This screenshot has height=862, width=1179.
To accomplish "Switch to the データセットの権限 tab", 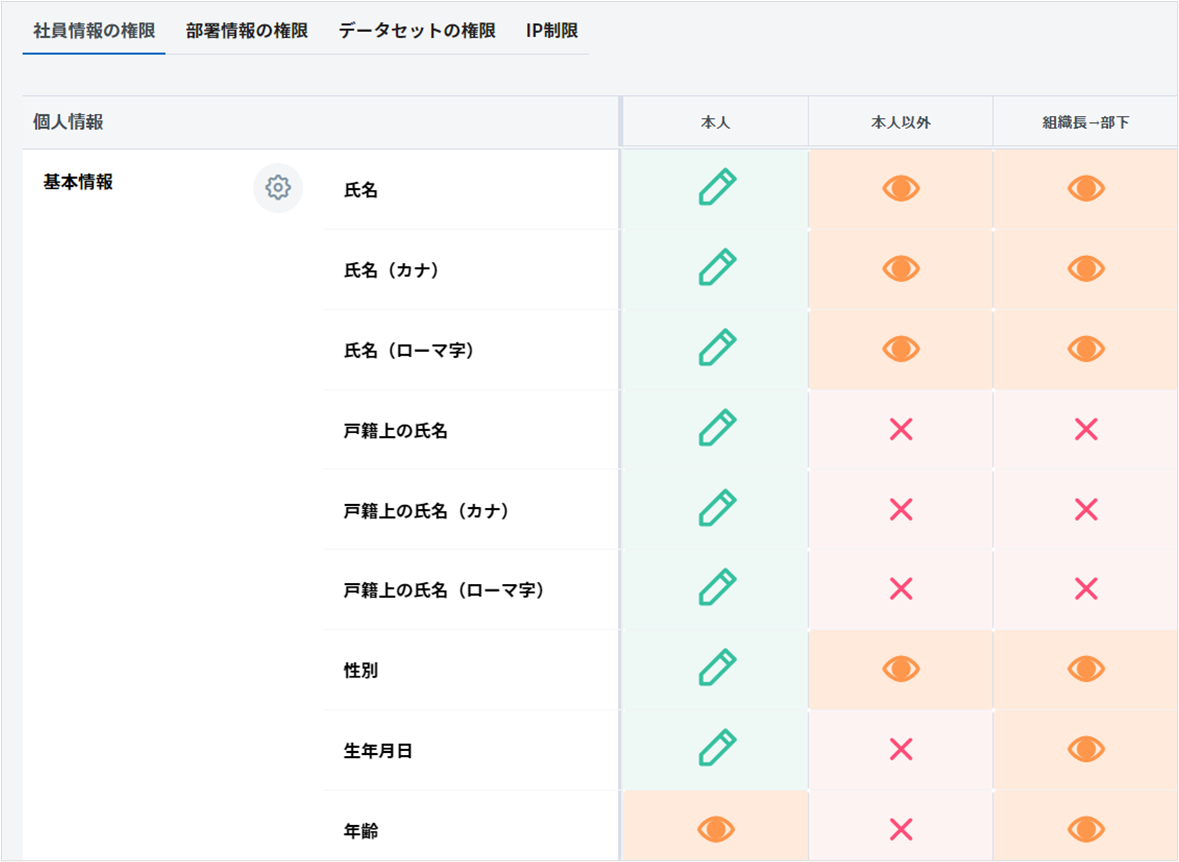I will click(417, 31).
